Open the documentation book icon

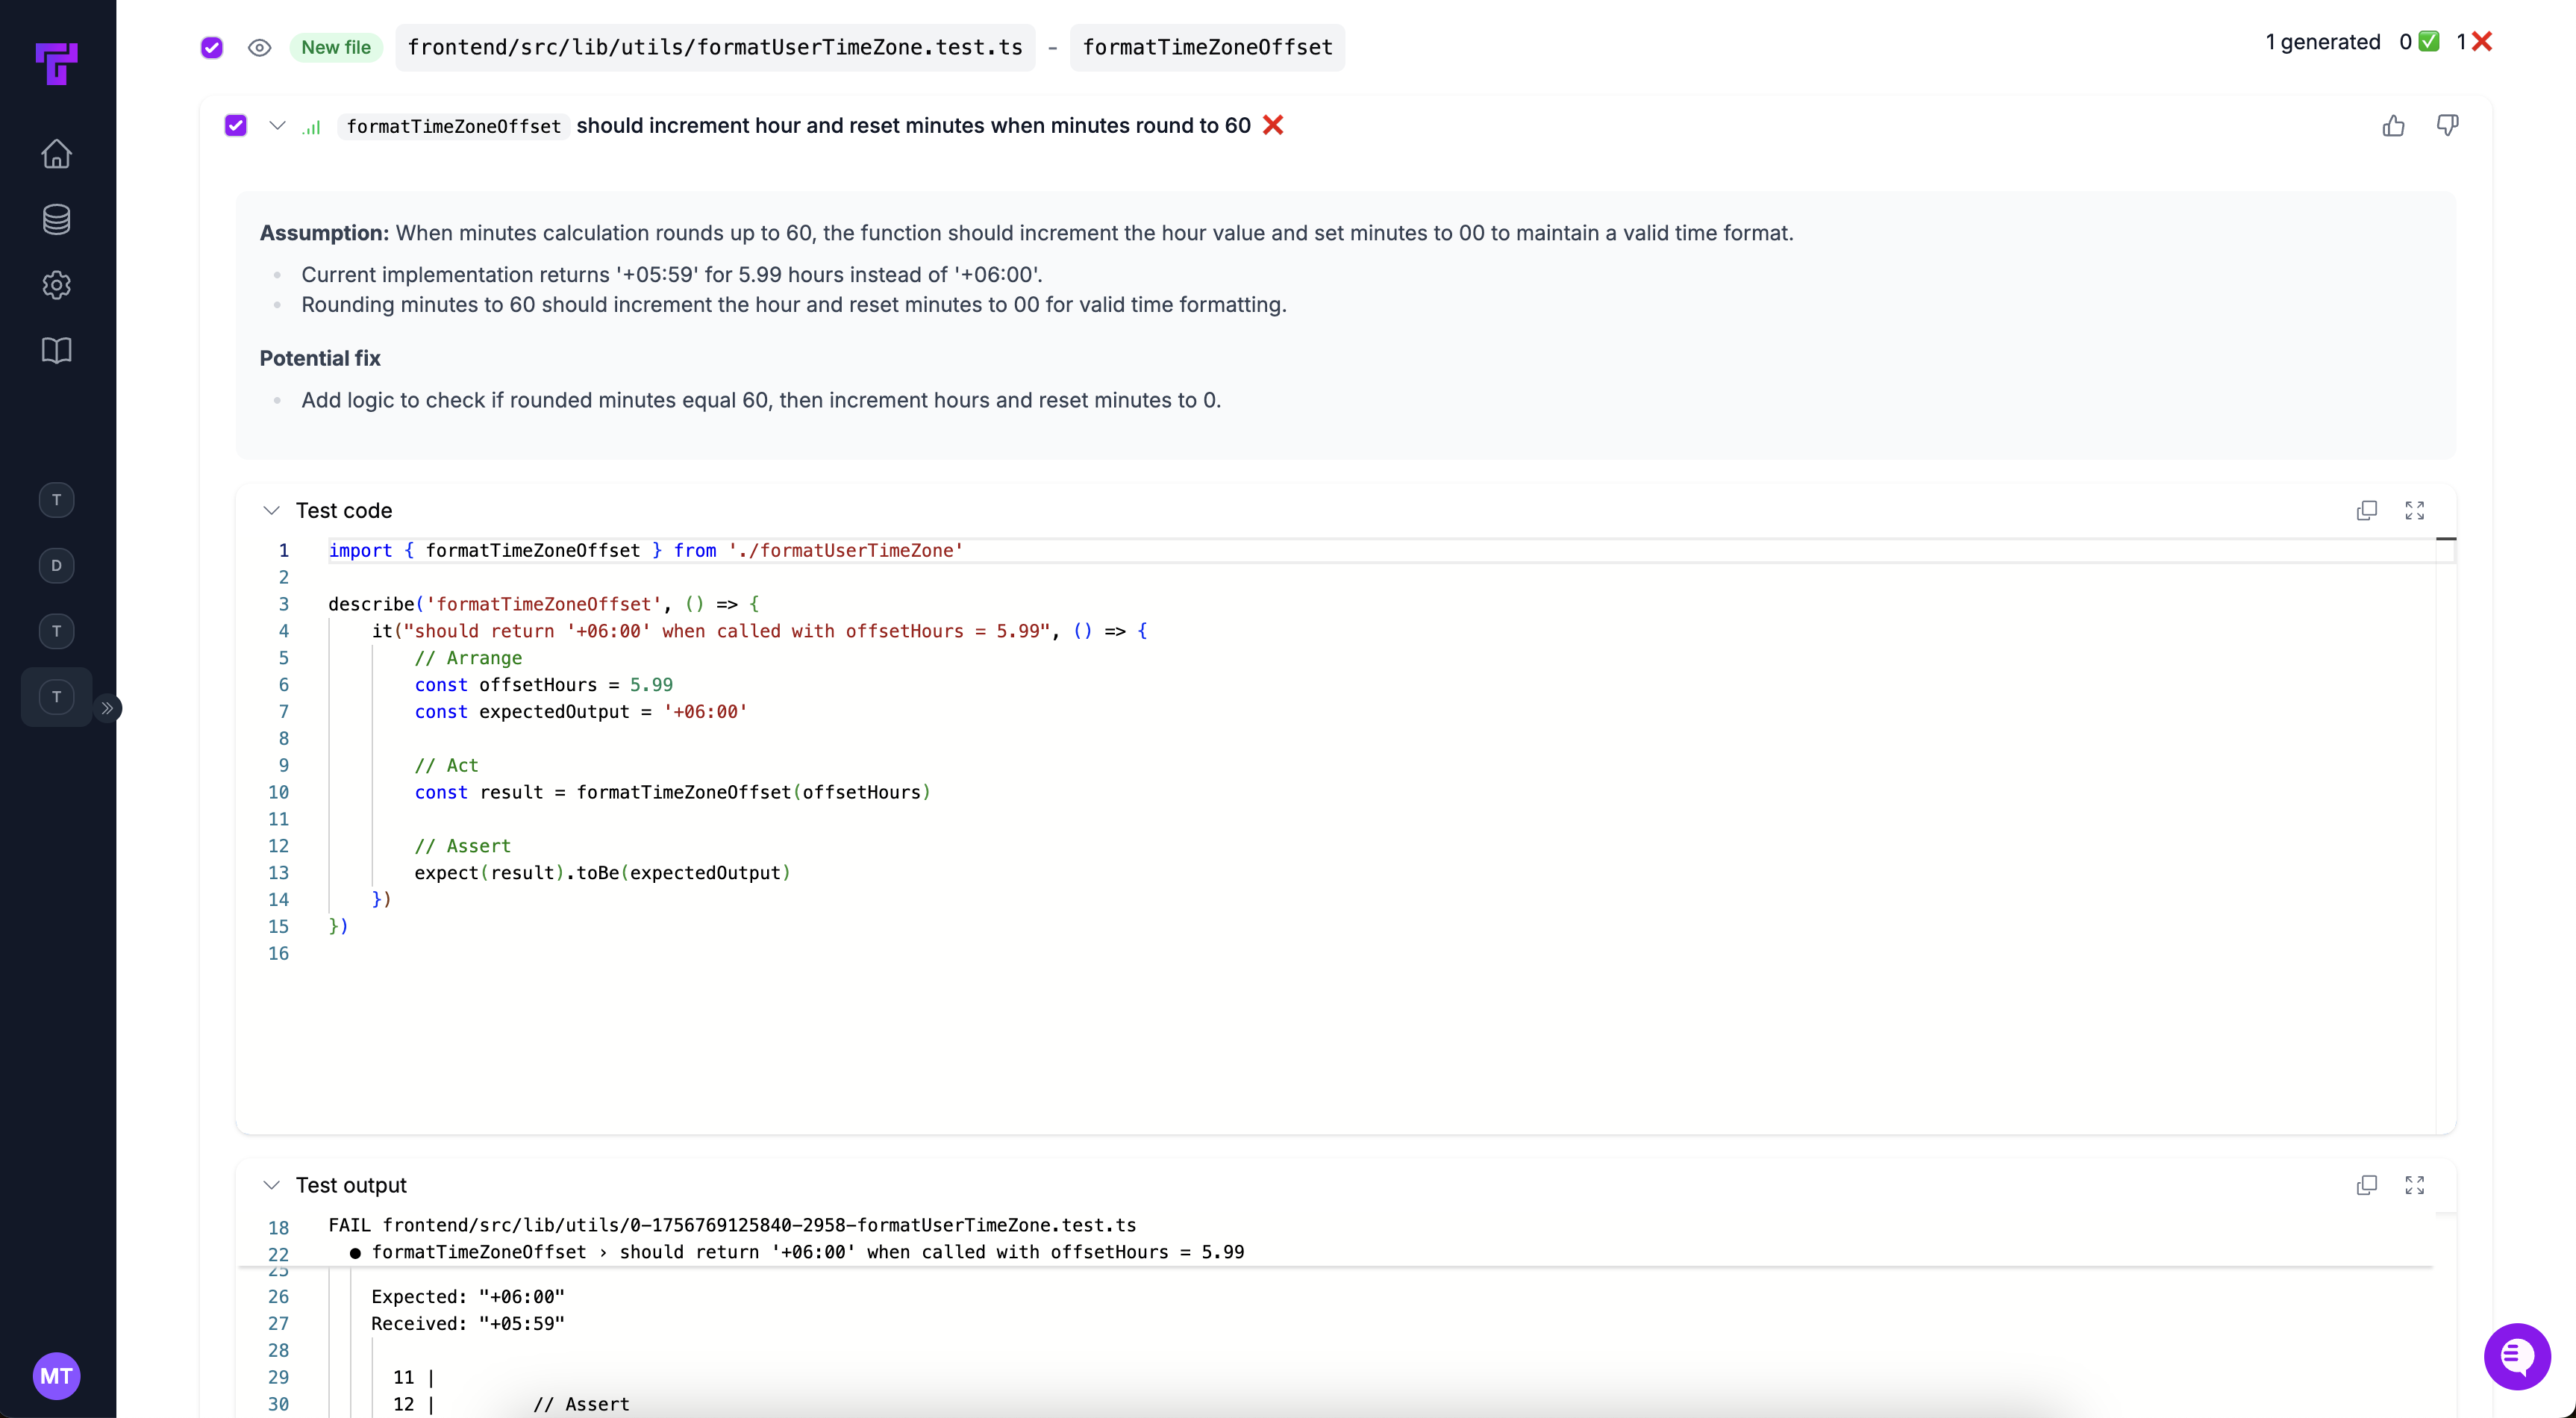pos(56,350)
